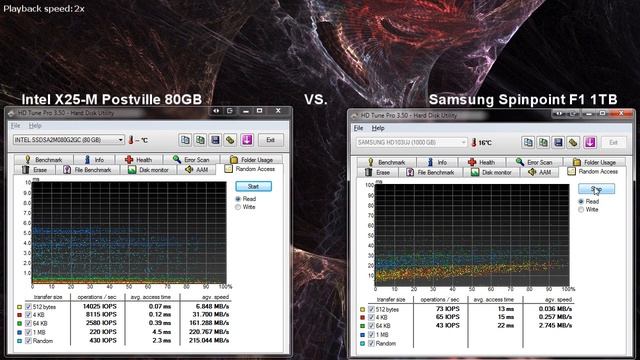640x360 pixels.
Task: Open Folder Usage tab in Samsung window
Action: pyautogui.click(x=594, y=162)
